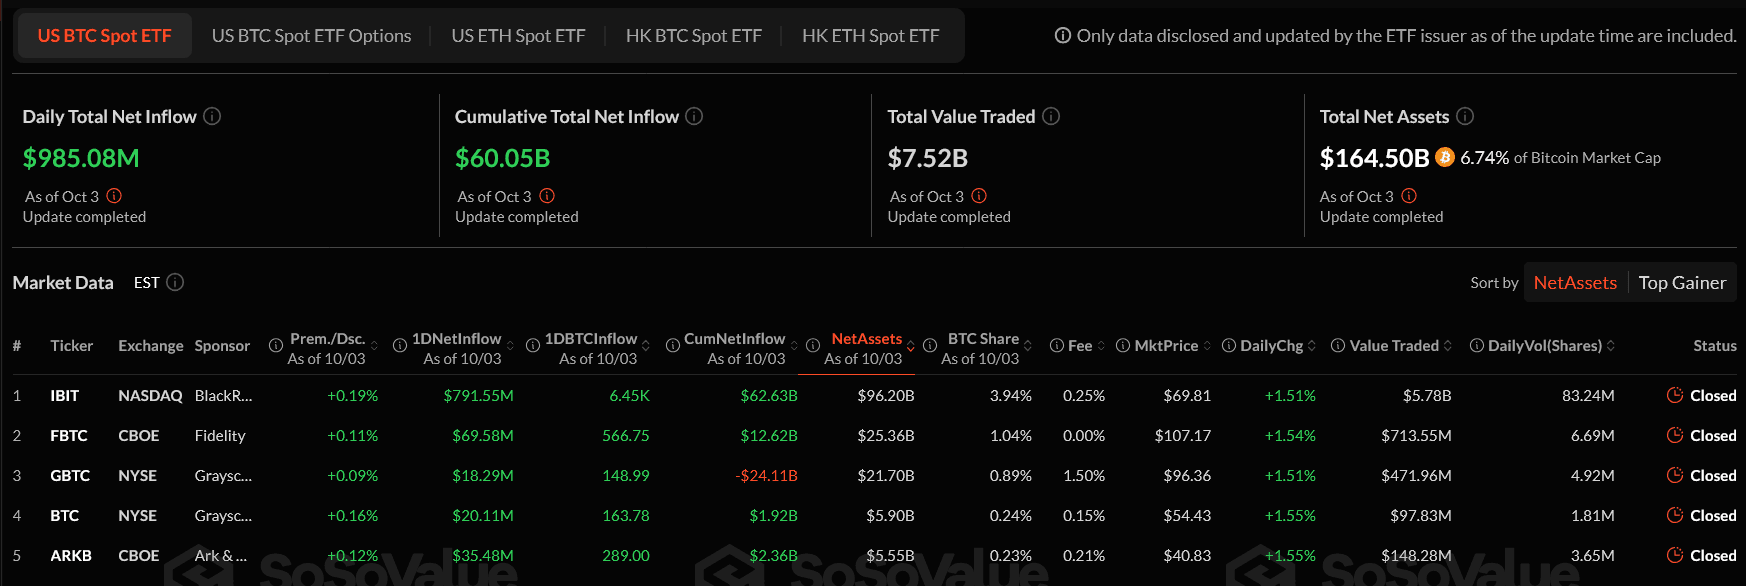
Task: Open the IBIT ticker link
Action: (x=65, y=396)
